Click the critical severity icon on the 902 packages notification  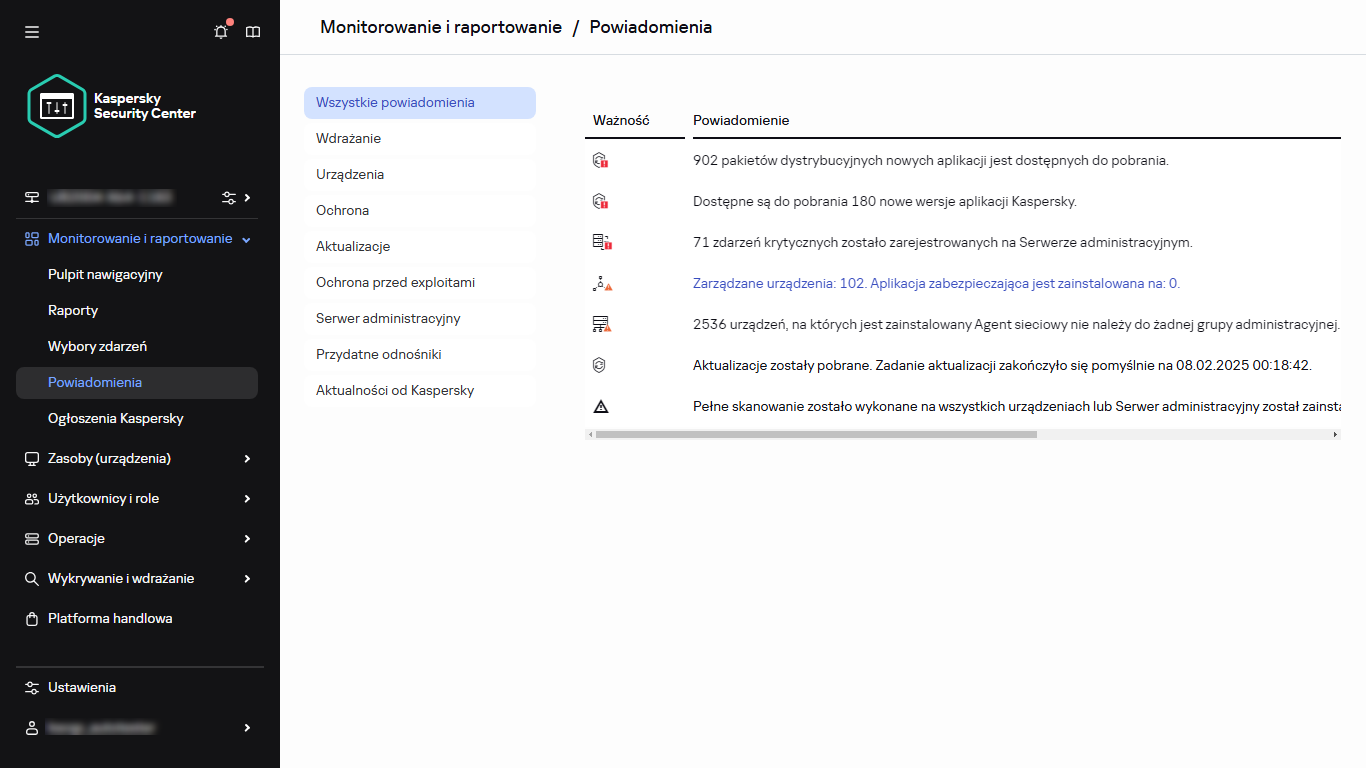(x=600, y=159)
